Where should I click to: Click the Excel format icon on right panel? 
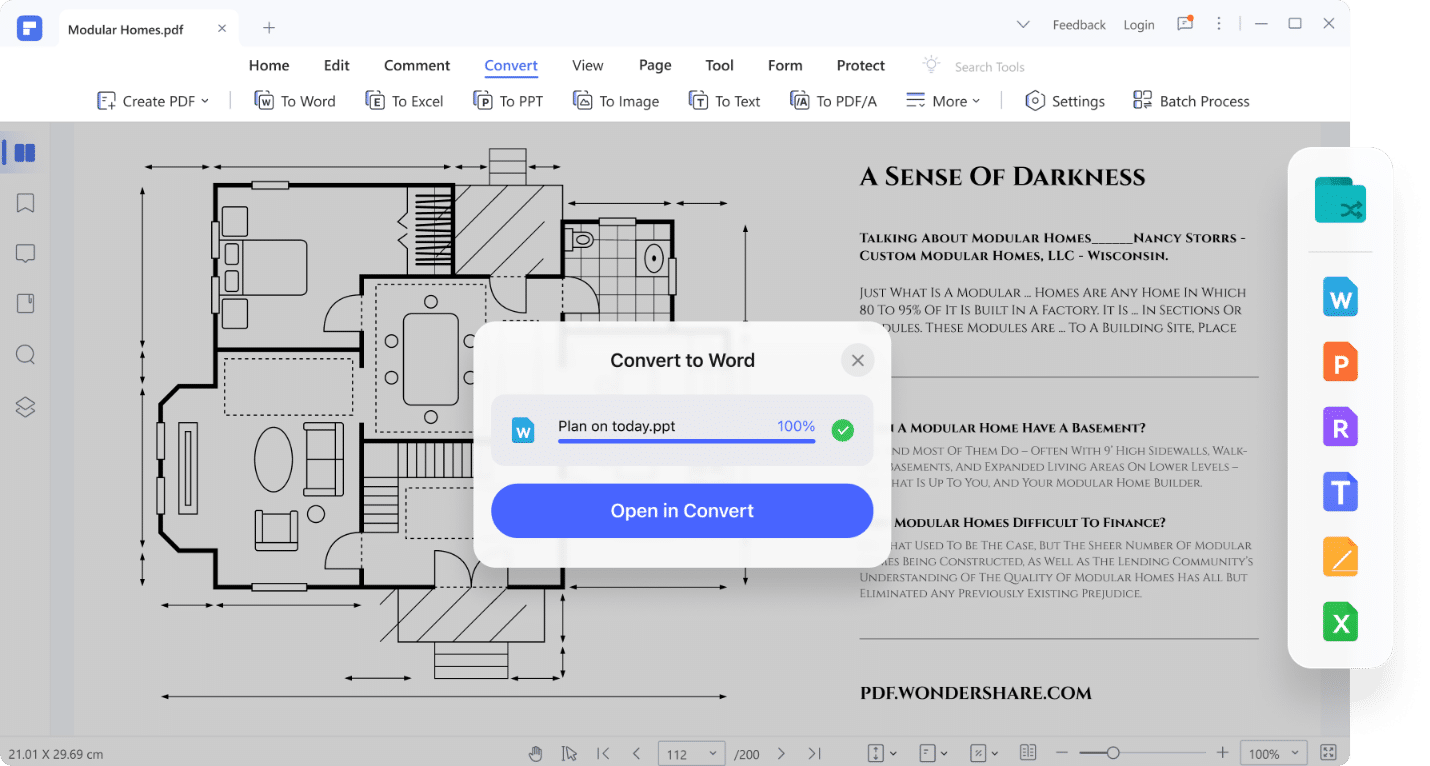(x=1340, y=624)
